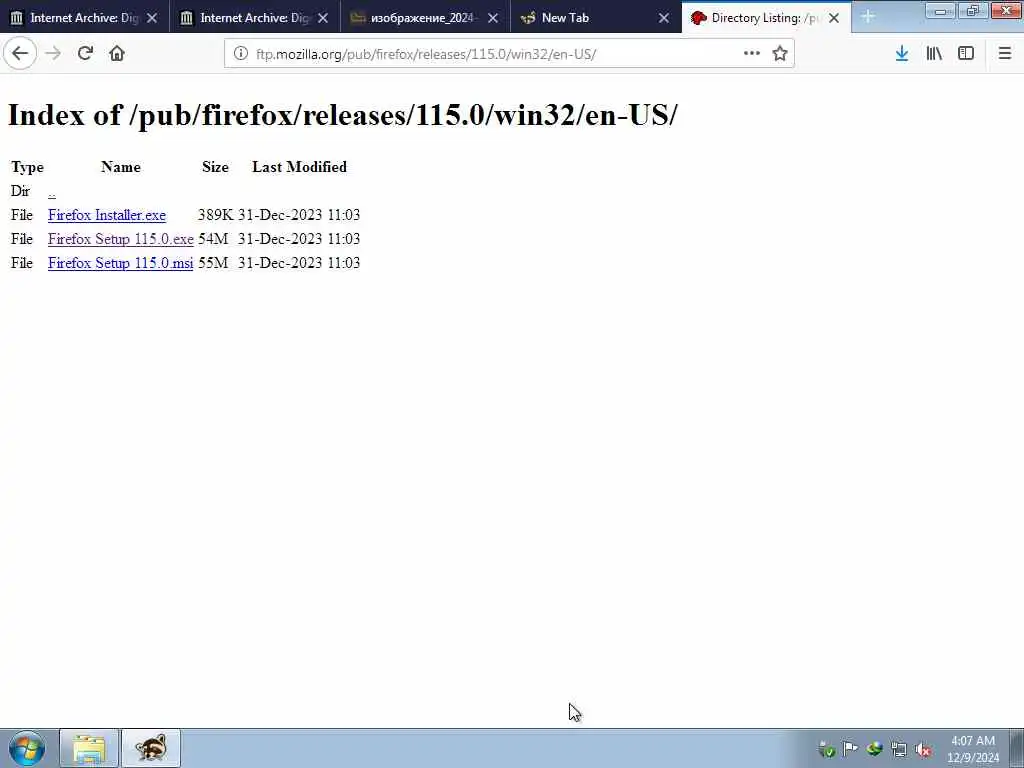Open the Library bookshelf icon
1024x768 pixels.
coord(934,54)
